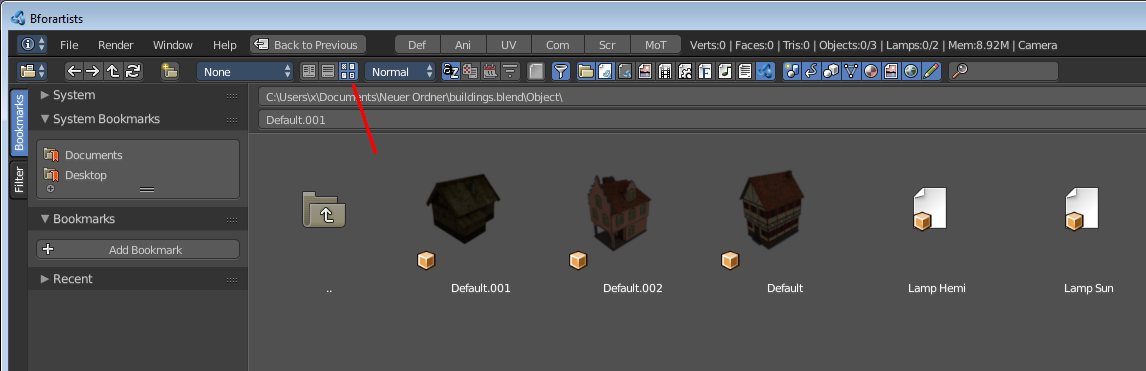Viewport: 1146px width, 371px height.
Task: Toggle images and sounds ID filter
Action: pos(890,71)
